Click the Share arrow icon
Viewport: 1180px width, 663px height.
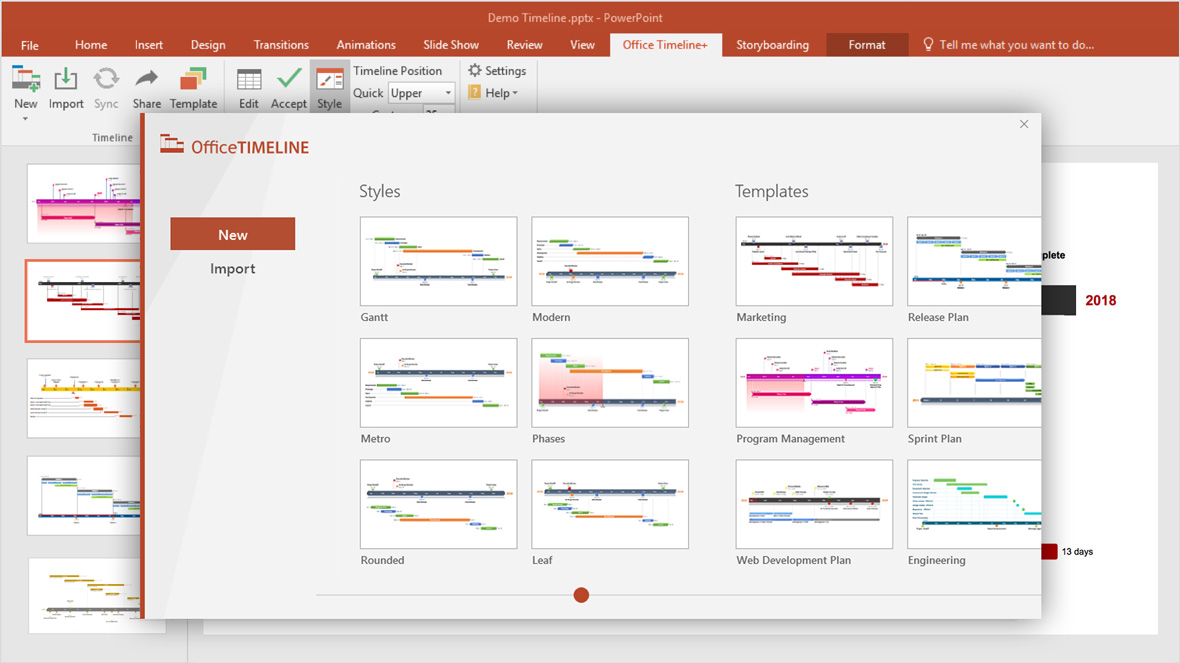click(x=146, y=78)
